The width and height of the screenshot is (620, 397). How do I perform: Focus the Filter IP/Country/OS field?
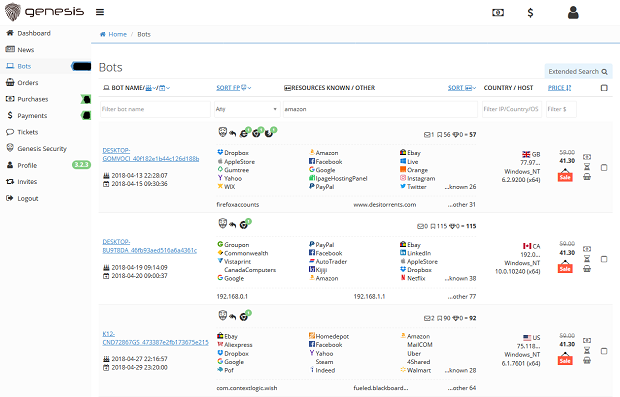coord(512,109)
